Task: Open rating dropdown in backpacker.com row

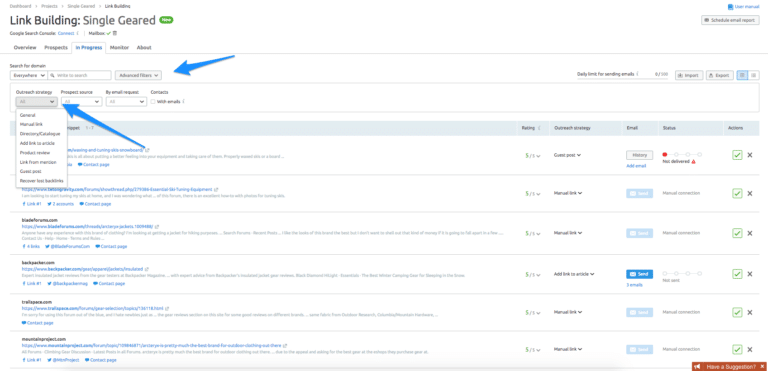Action: 533,274
